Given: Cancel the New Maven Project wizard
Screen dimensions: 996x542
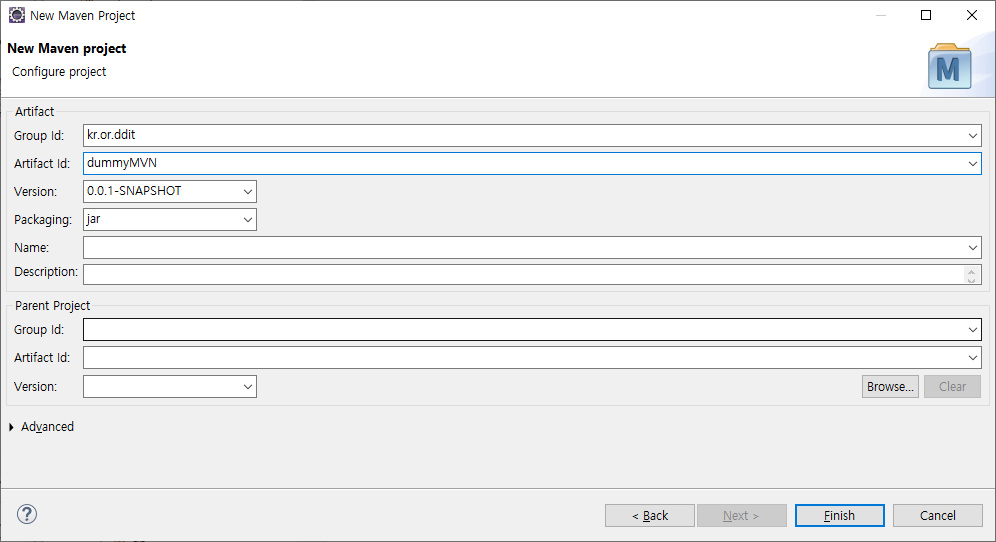Looking at the screenshot, I should (x=938, y=515).
